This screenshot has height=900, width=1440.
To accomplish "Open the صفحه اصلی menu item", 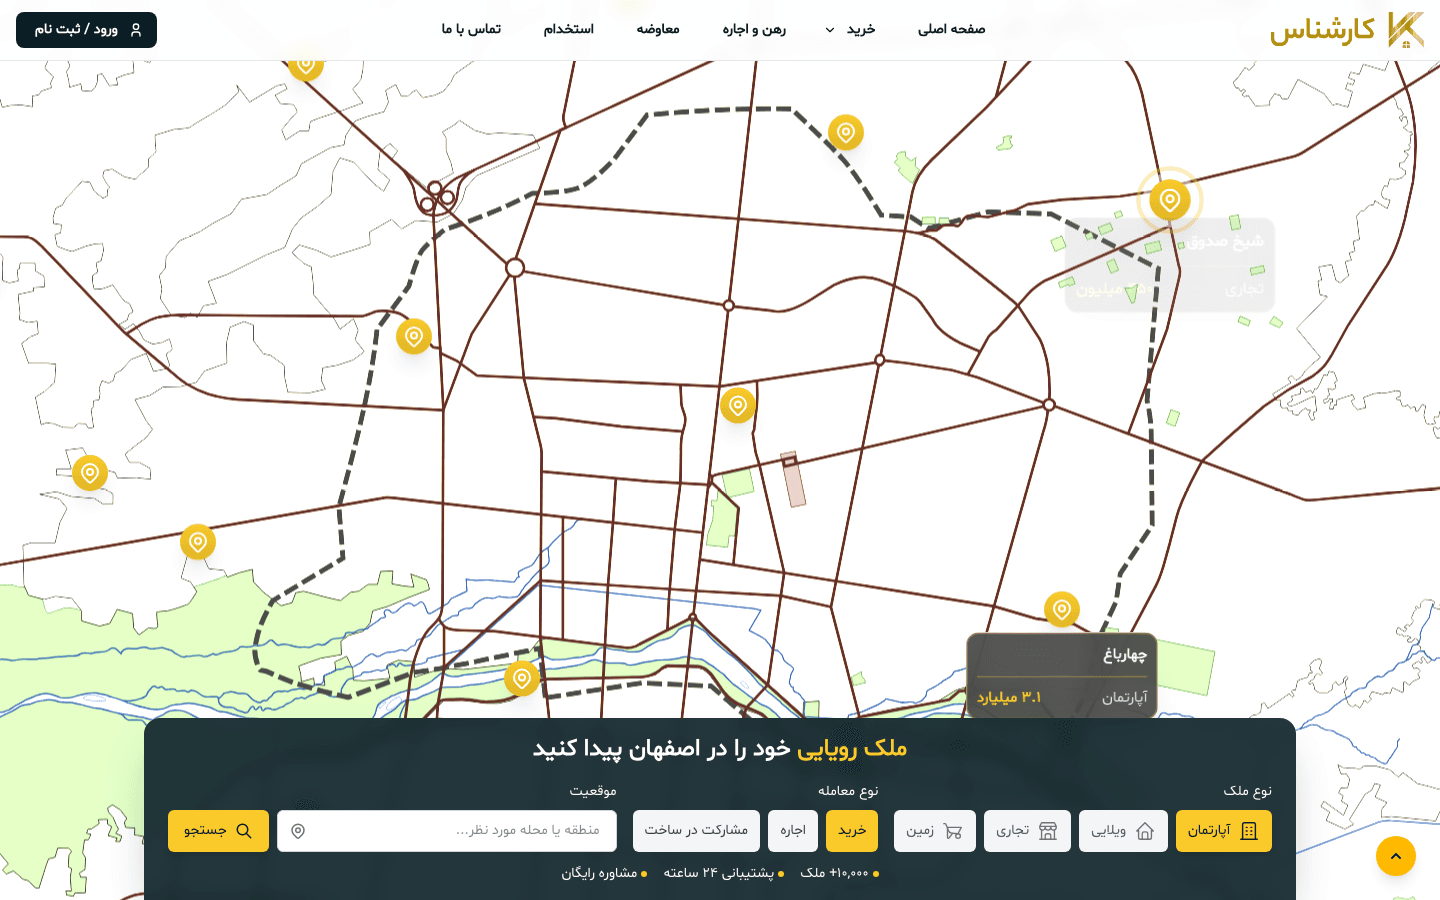I will [951, 29].
